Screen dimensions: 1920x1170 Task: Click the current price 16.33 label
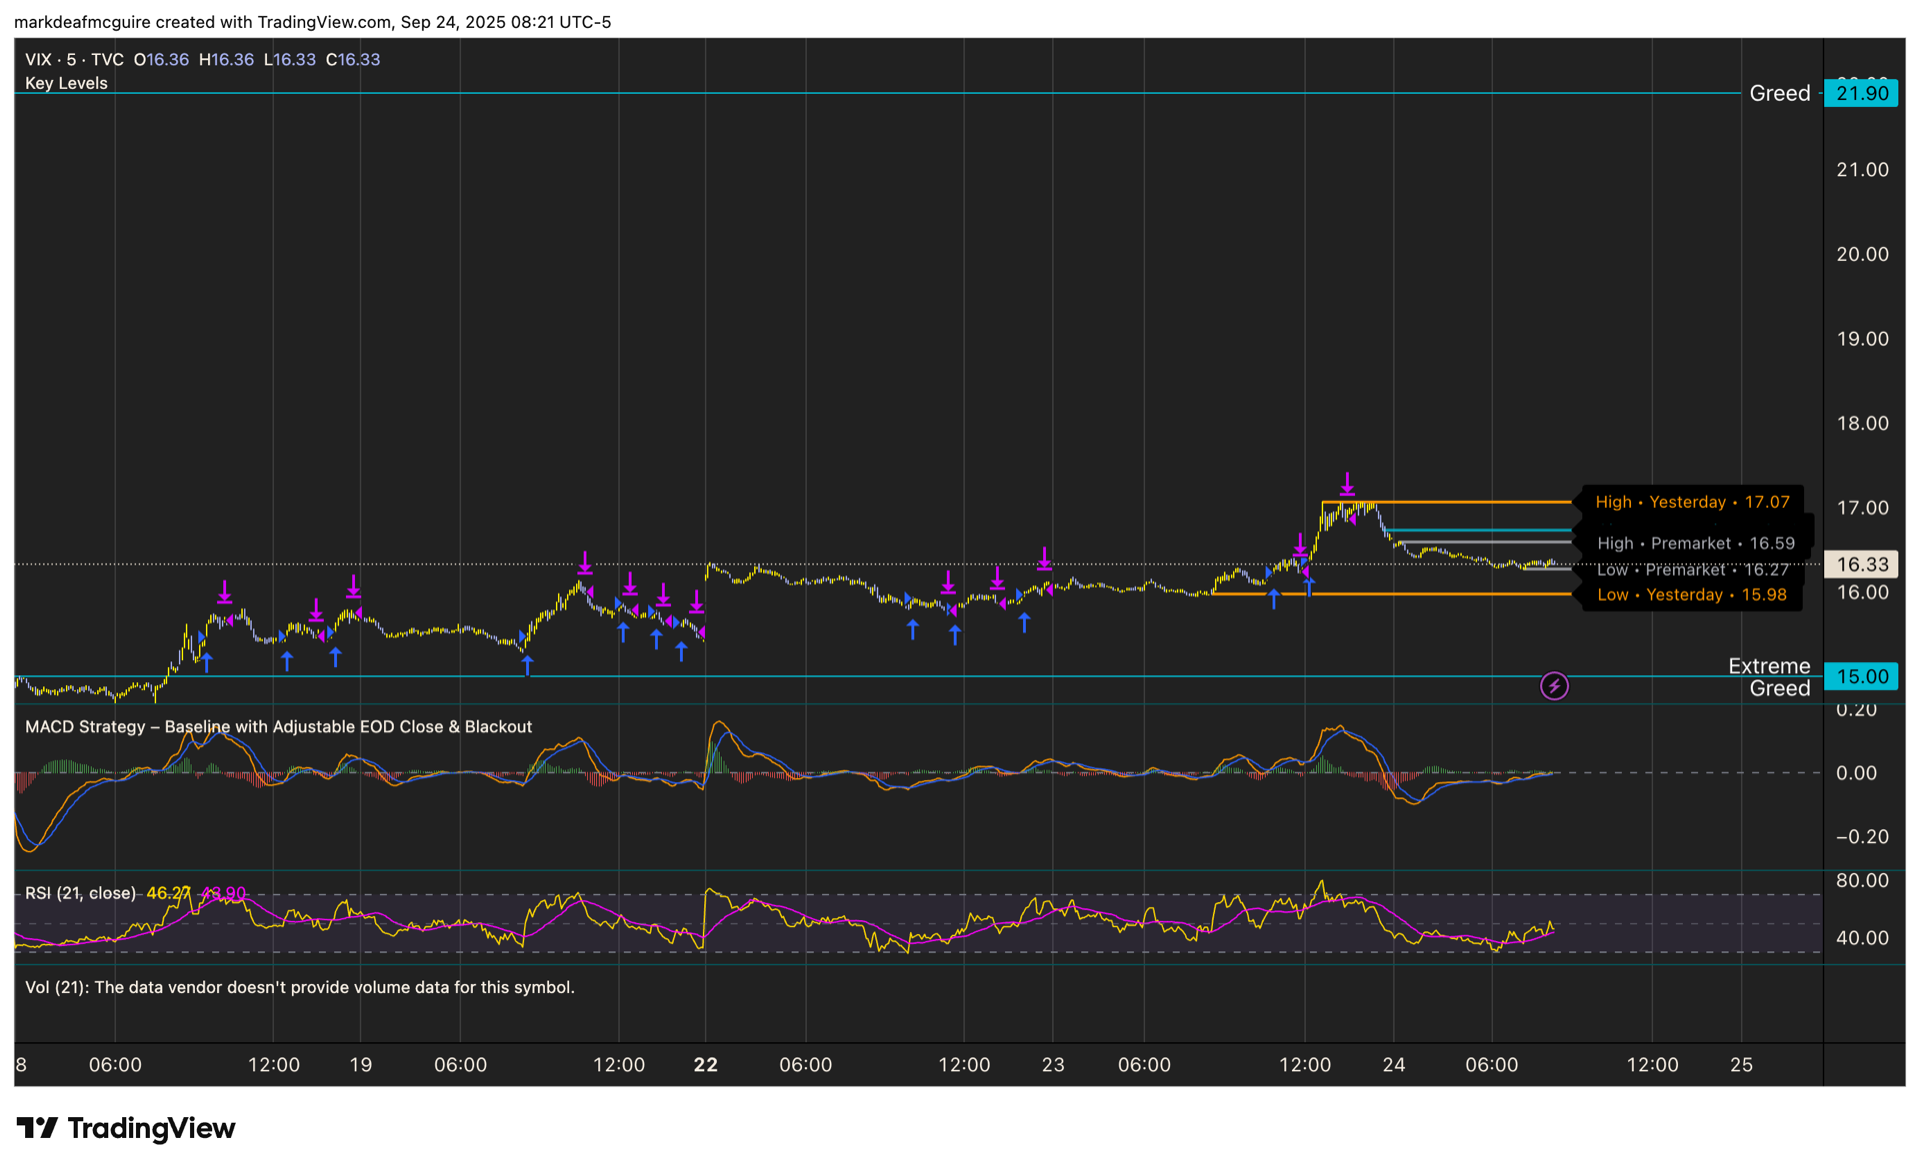[1861, 564]
